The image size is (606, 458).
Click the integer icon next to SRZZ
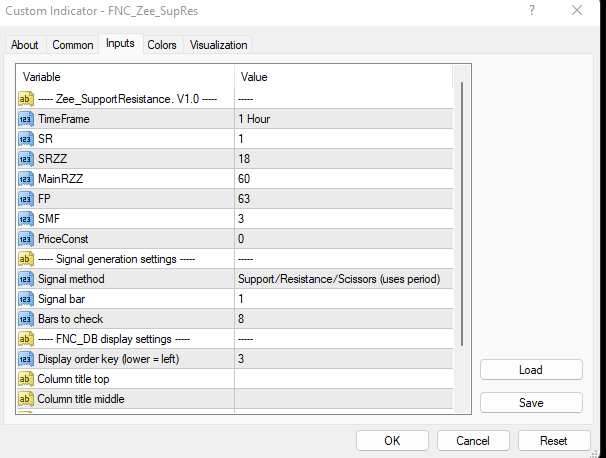click(26, 159)
